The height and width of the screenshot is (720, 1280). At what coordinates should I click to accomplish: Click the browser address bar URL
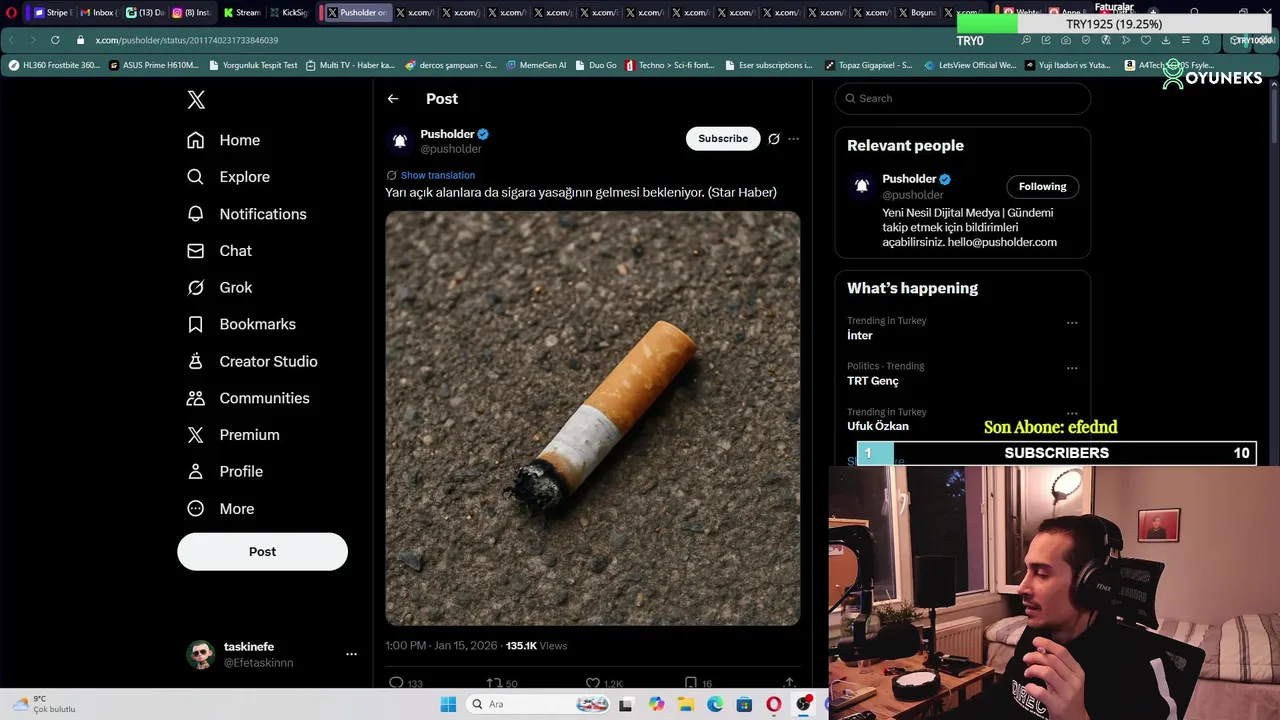click(187, 40)
